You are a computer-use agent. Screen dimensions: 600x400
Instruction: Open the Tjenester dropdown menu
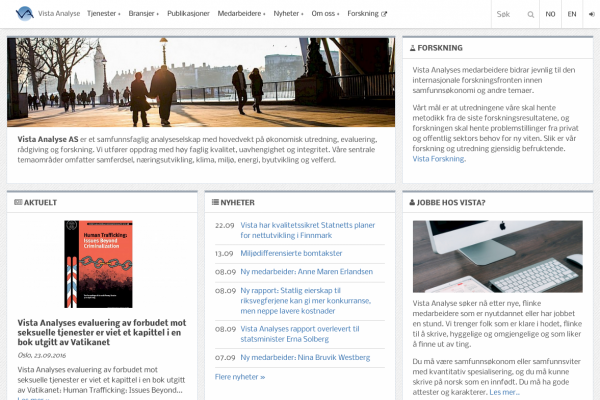tap(104, 14)
